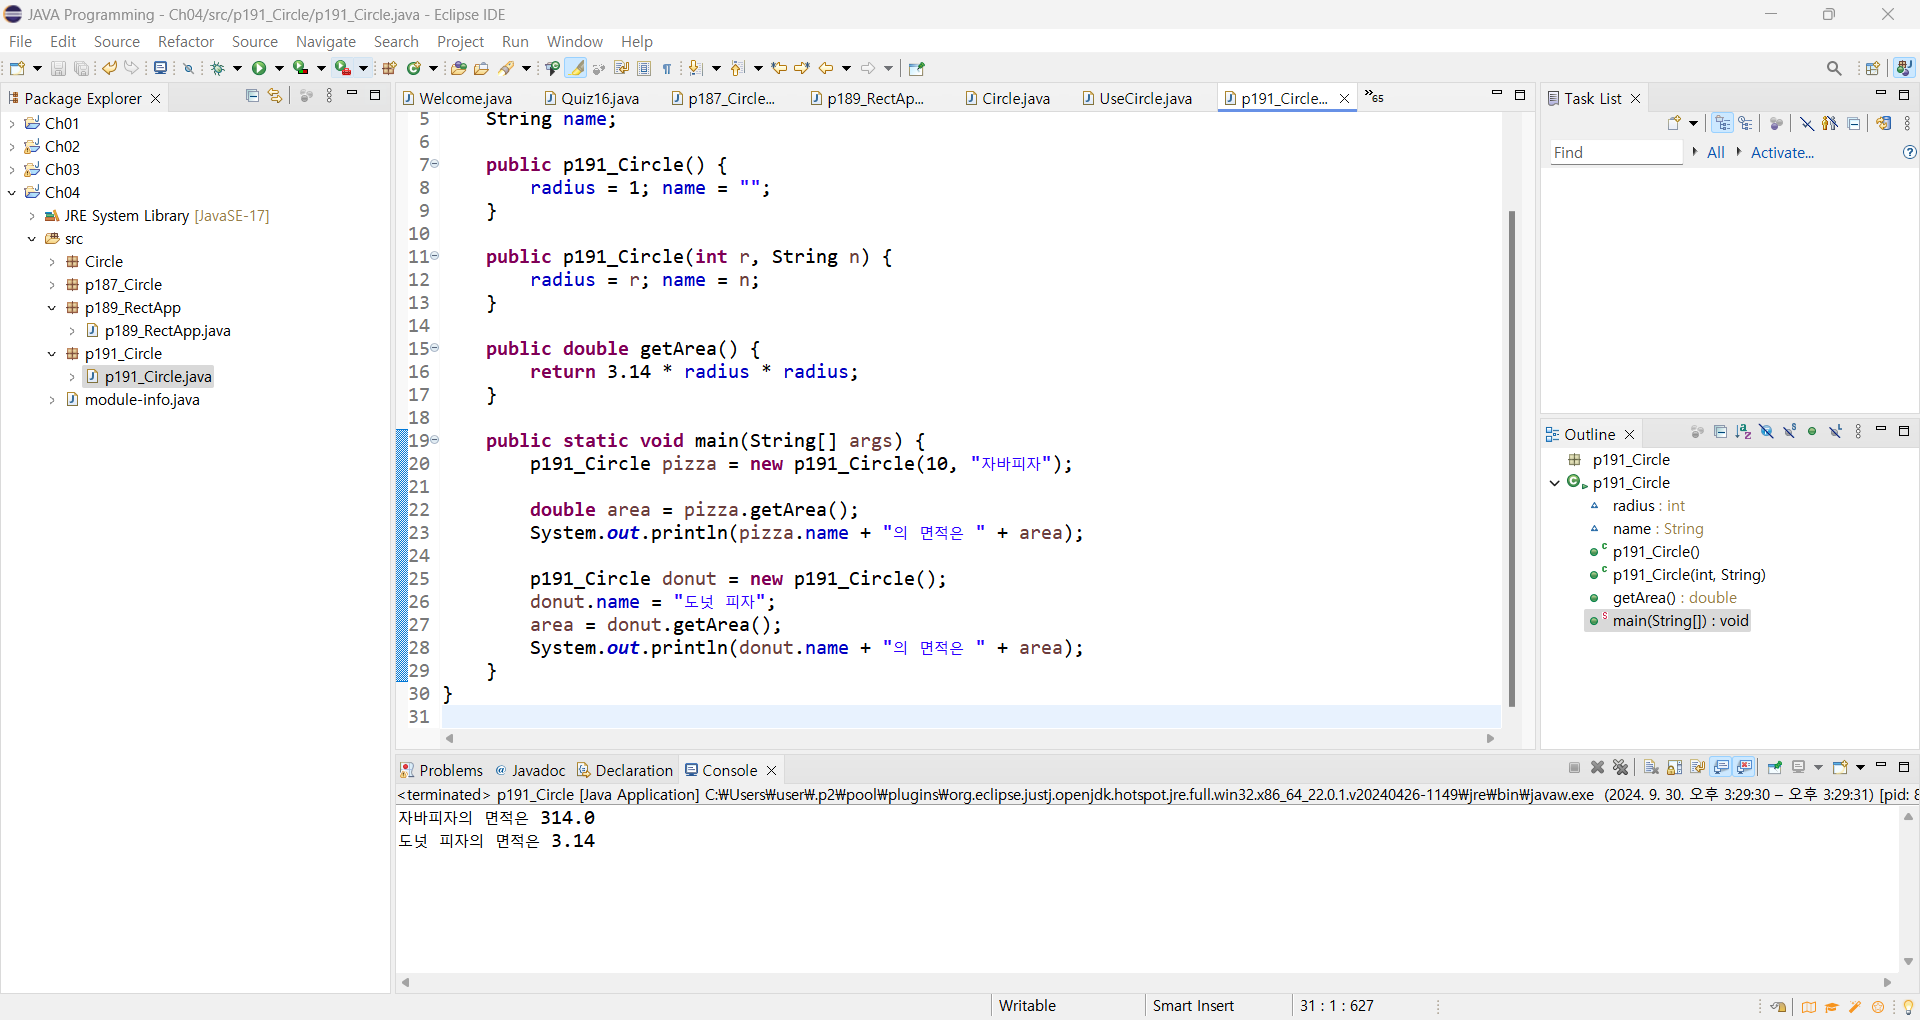Click the search magnifier icon near perspectives
The width and height of the screenshot is (1920, 1020).
pyautogui.click(x=1834, y=68)
